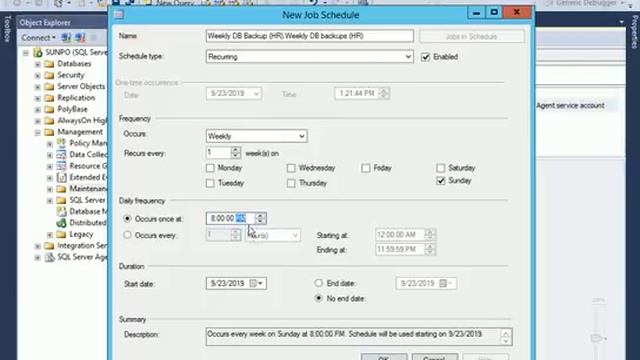Open the Toolbox side tab
This screenshot has height=360, width=640.
click(7, 29)
